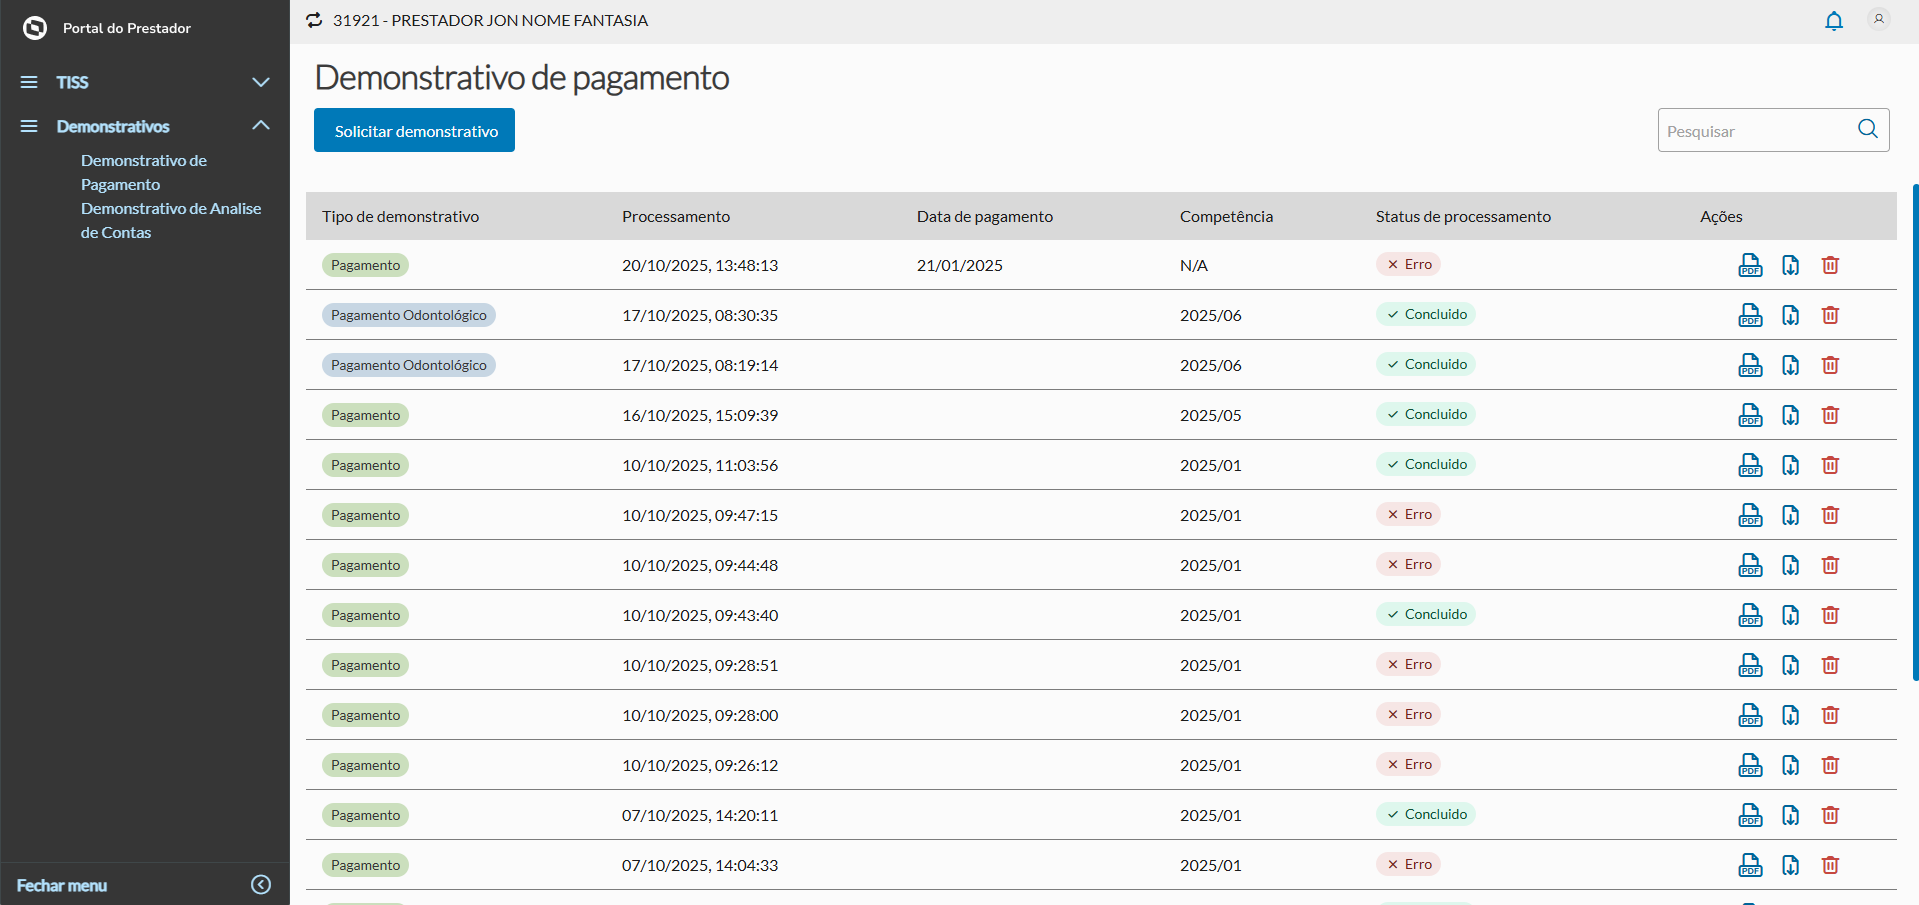Click the Solicitar demonstrativo button
The height and width of the screenshot is (905, 1919).
click(x=414, y=130)
